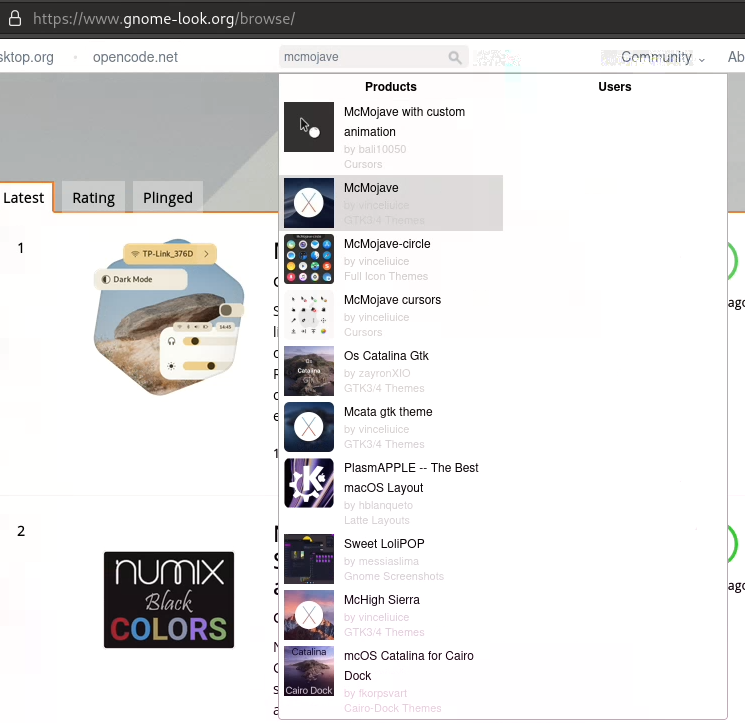The height and width of the screenshot is (723, 745).
Task: Click author hblanqueto under PlasmAPPLE
Action: (x=385, y=505)
